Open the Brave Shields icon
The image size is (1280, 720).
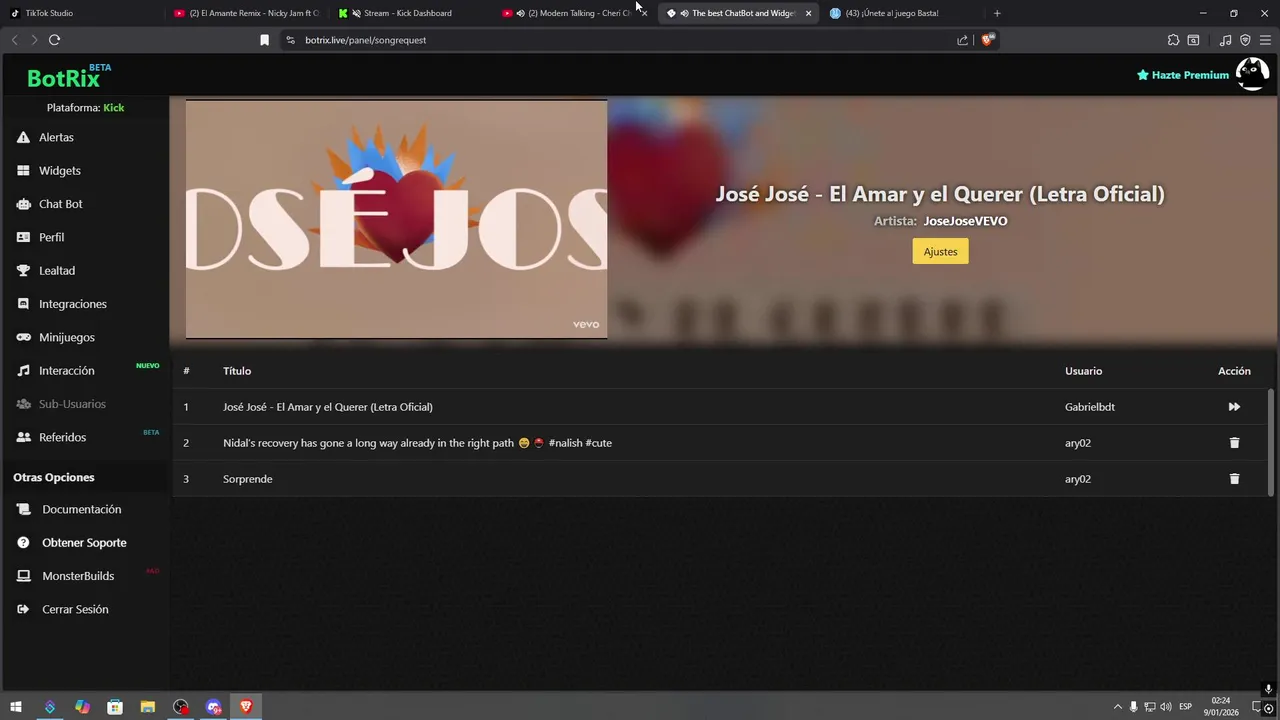988,40
